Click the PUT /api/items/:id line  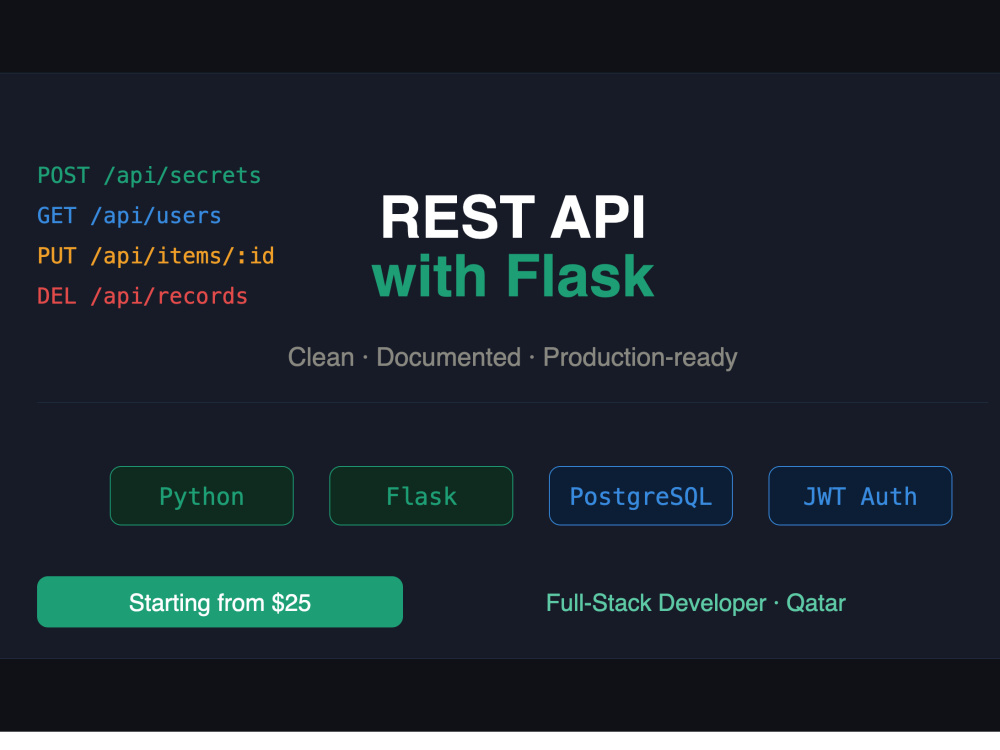pyautogui.click(x=156, y=256)
